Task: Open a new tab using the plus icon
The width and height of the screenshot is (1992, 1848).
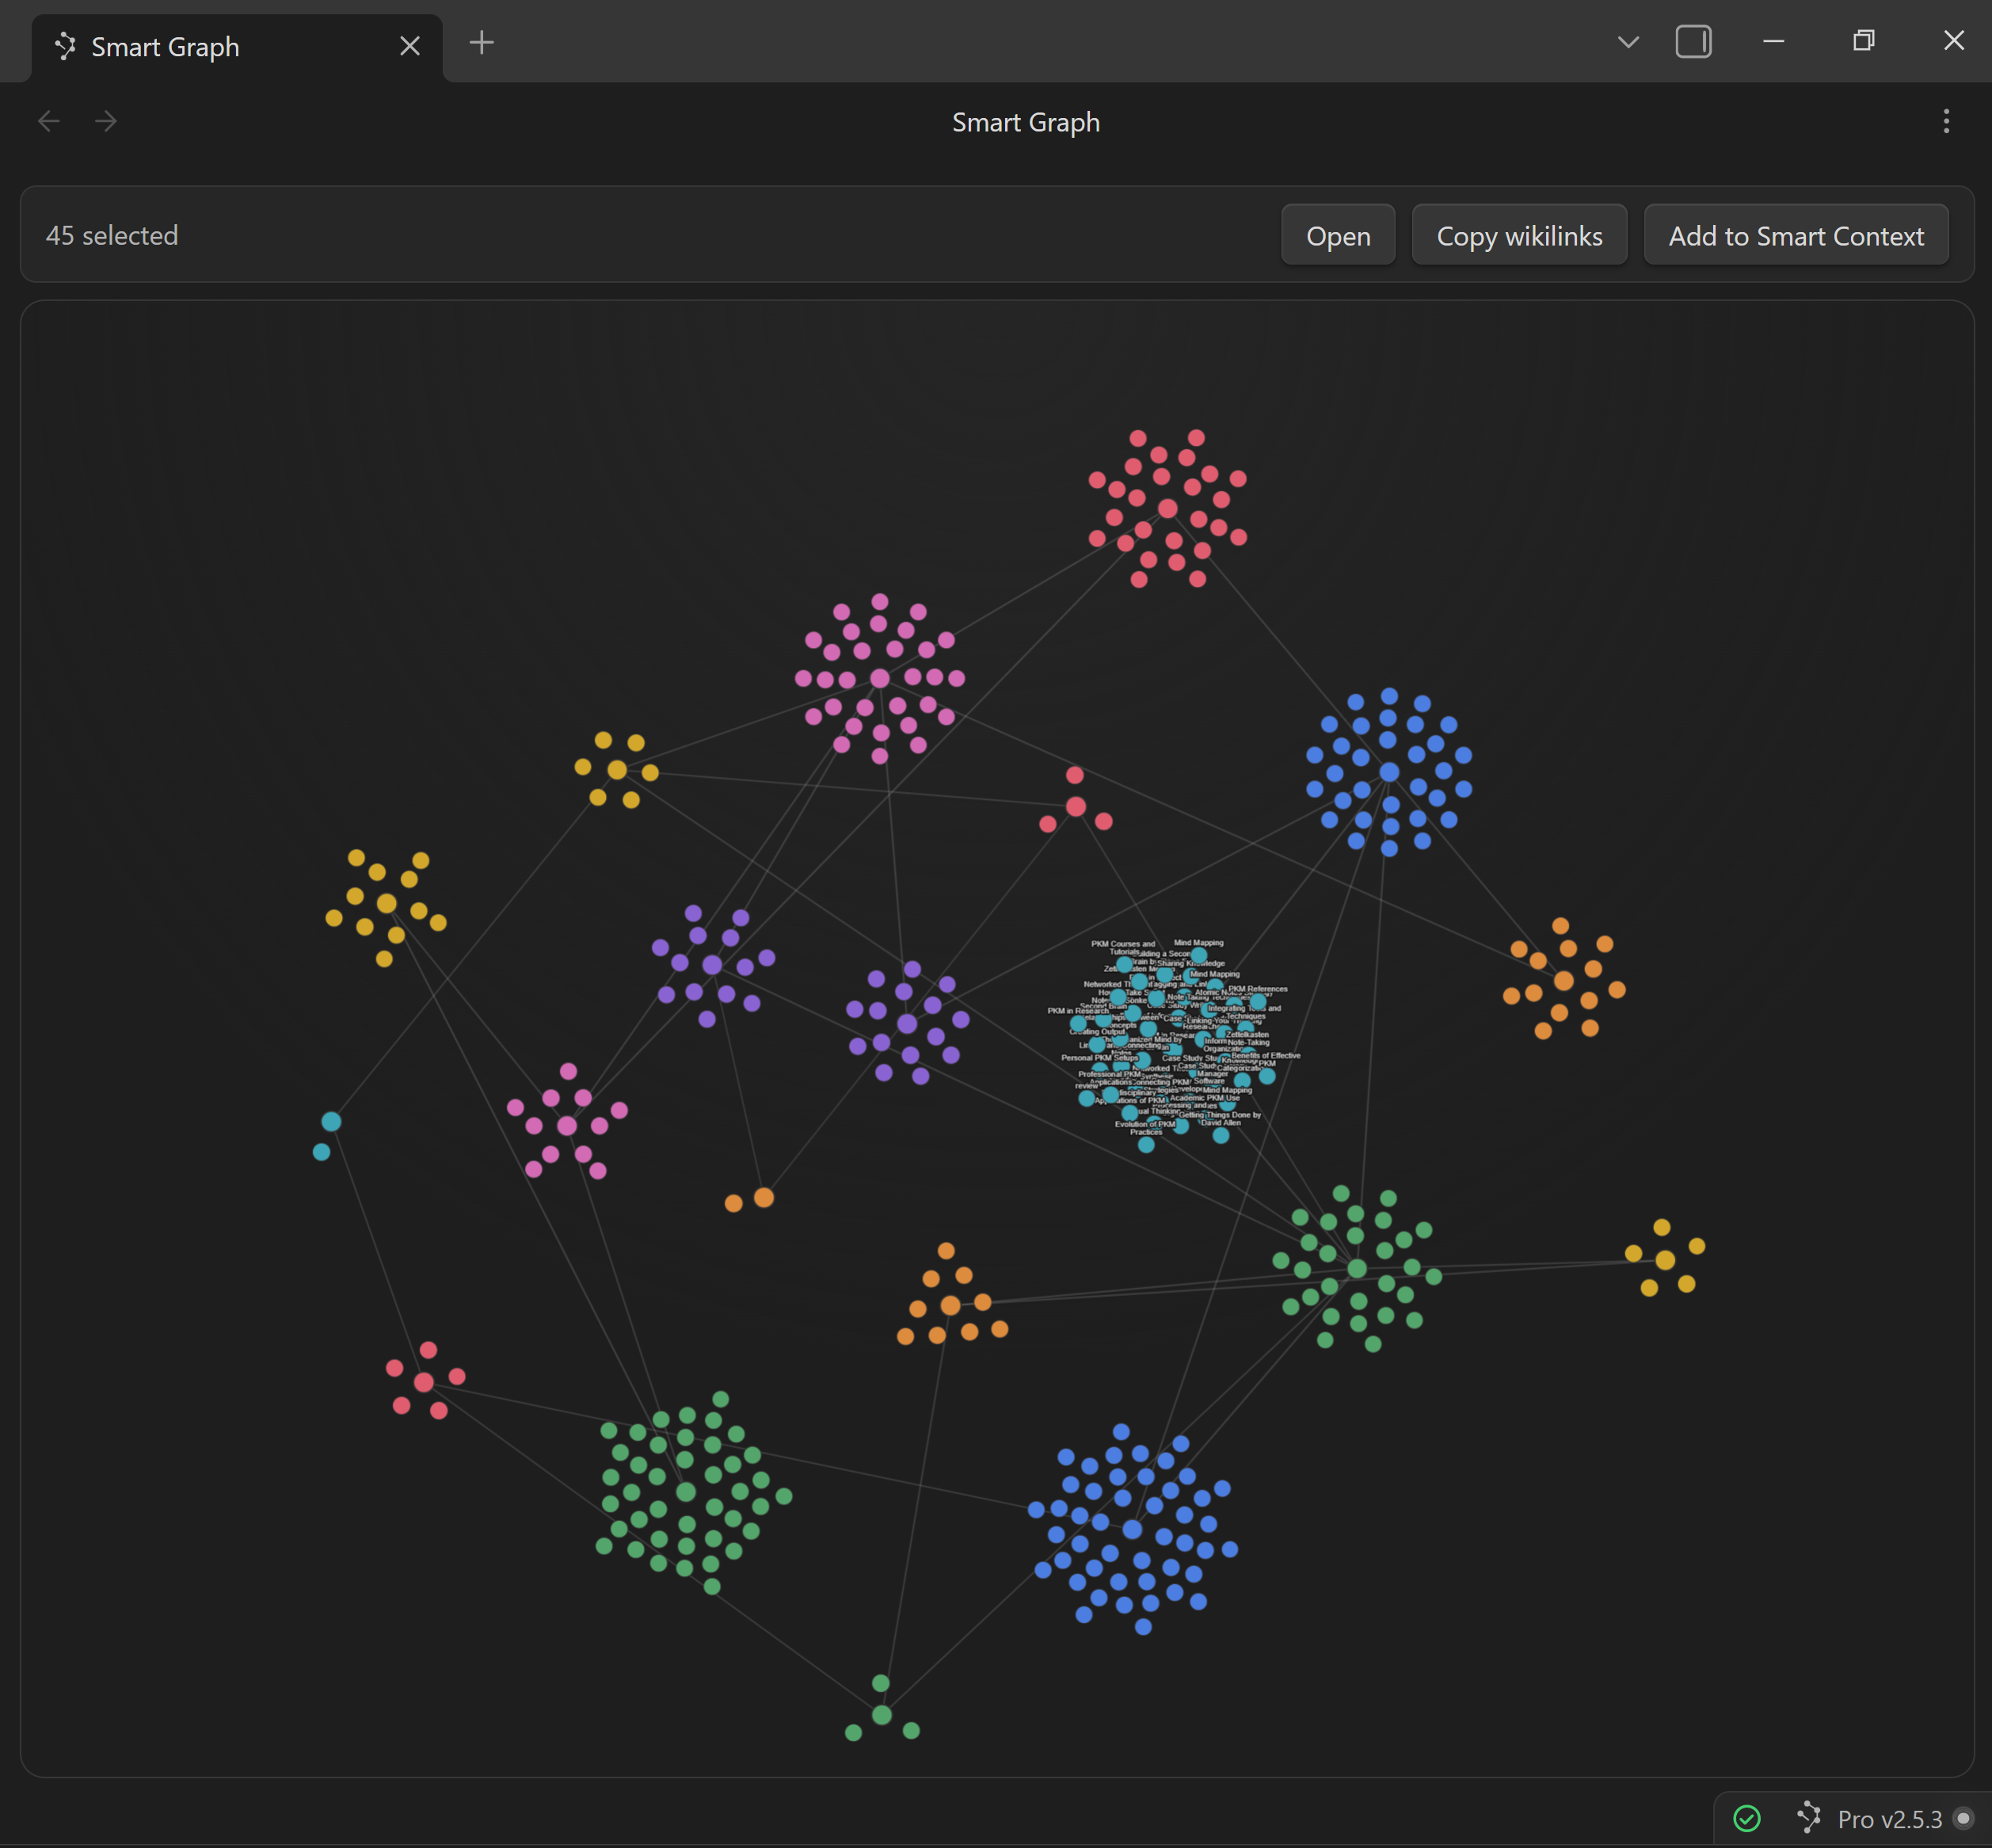Action: tap(482, 43)
